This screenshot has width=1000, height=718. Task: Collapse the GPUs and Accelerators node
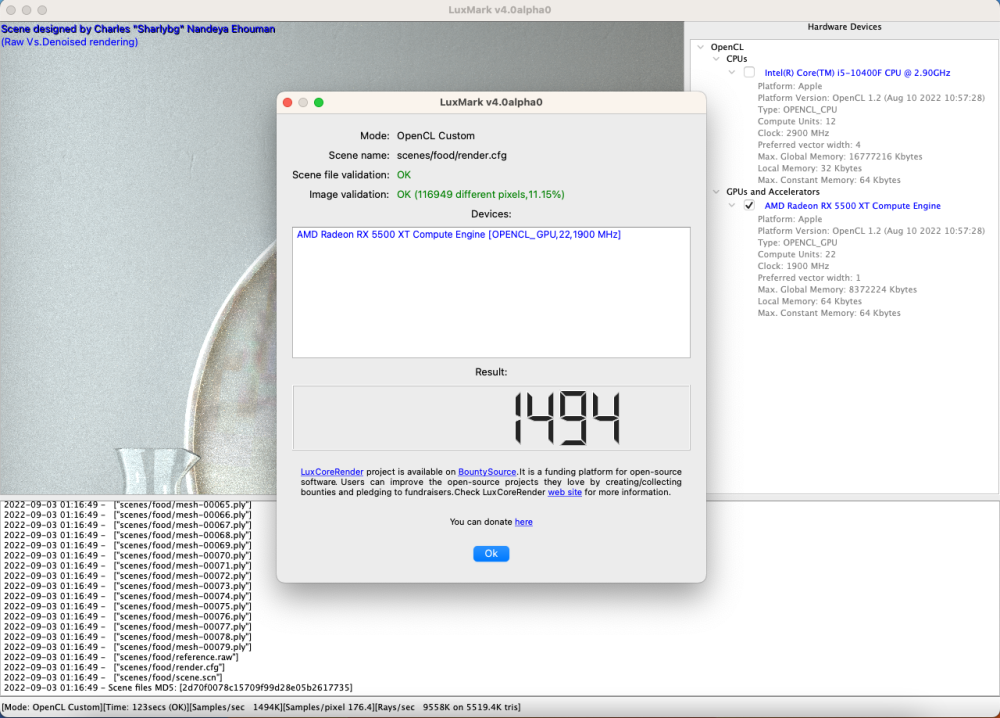click(716, 192)
